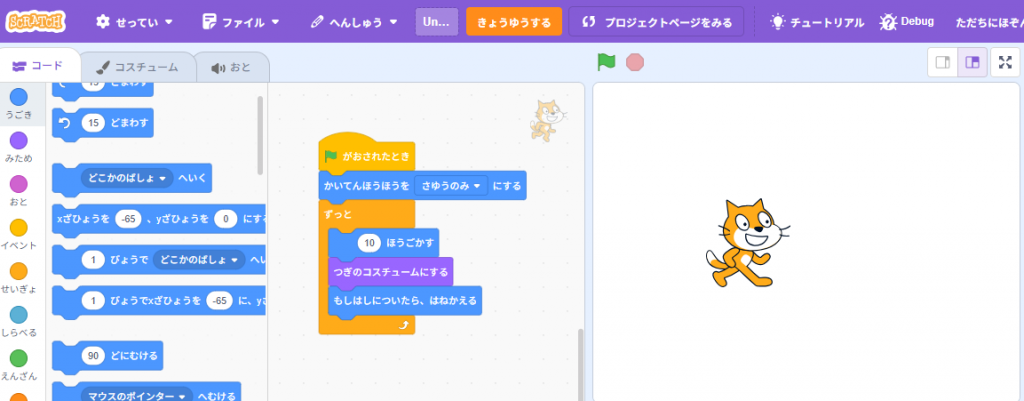
Task: Select the みため looks category
Action: [18, 146]
